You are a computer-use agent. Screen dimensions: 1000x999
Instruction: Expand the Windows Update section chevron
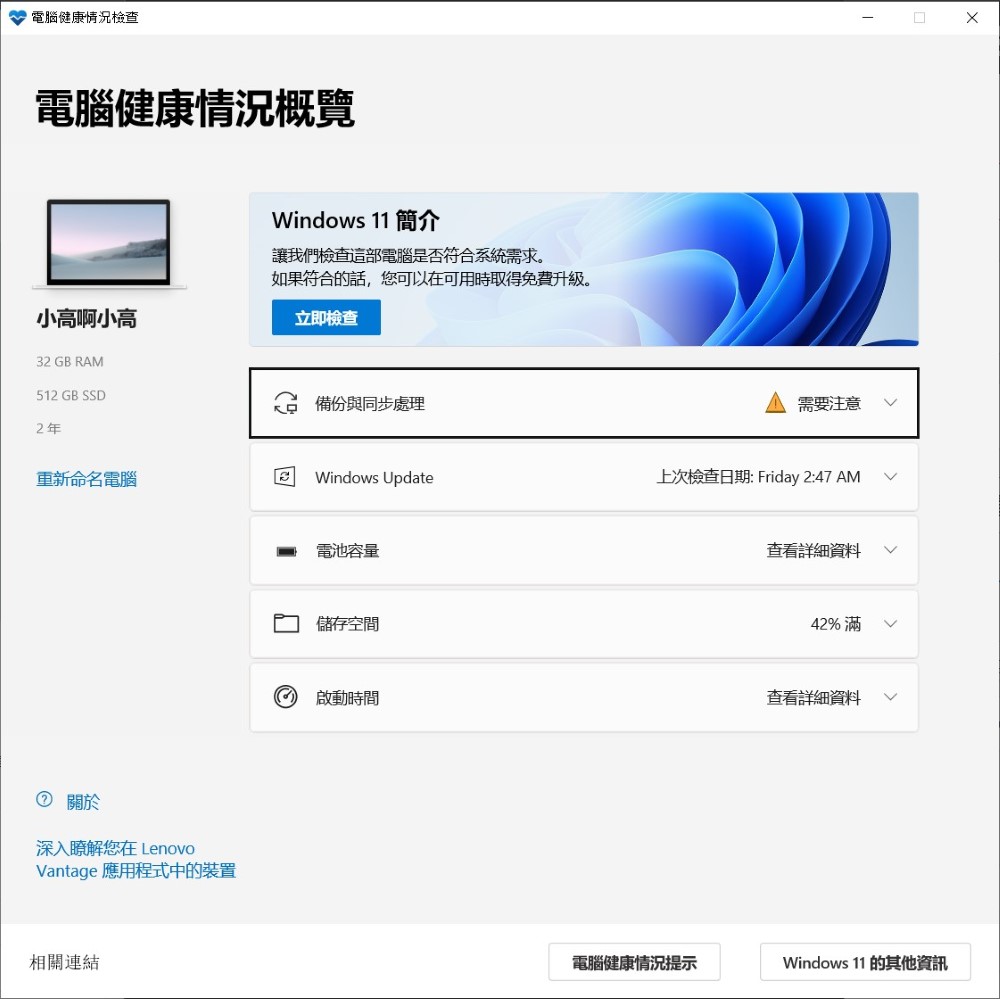pyautogui.click(x=890, y=477)
